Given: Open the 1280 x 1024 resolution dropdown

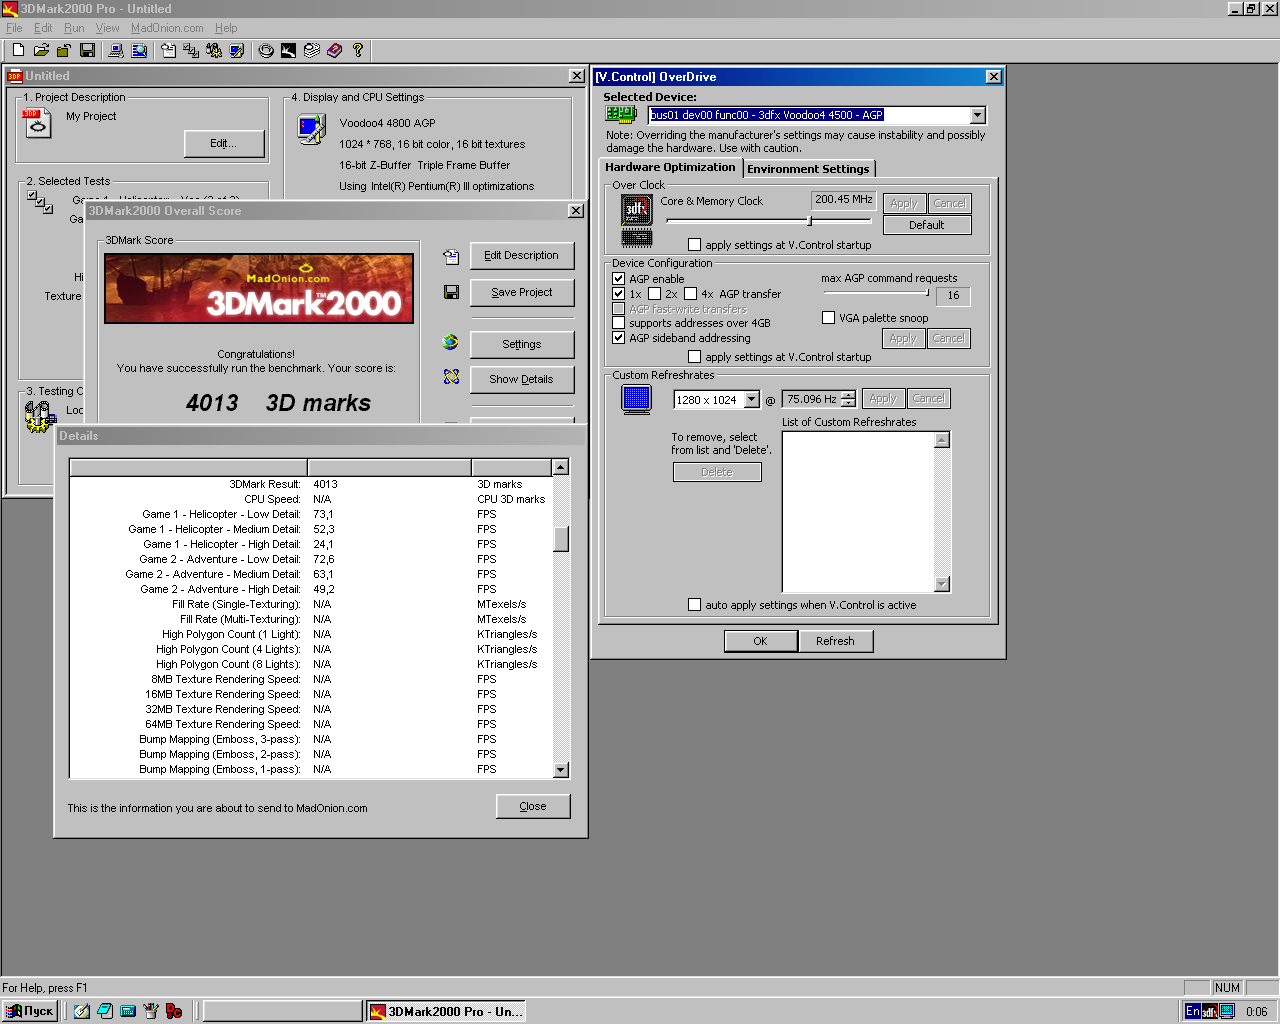Looking at the screenshot, I should [752, 400].
